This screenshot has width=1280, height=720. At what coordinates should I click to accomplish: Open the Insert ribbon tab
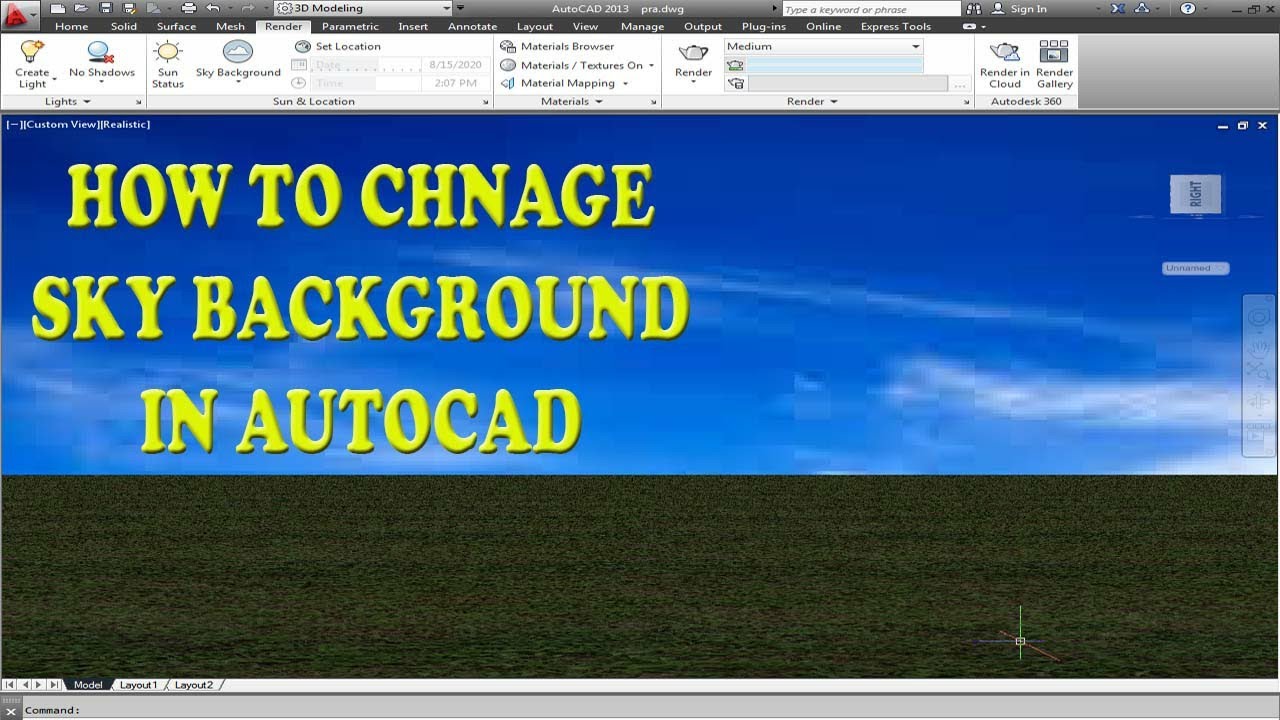coord(413,26)
